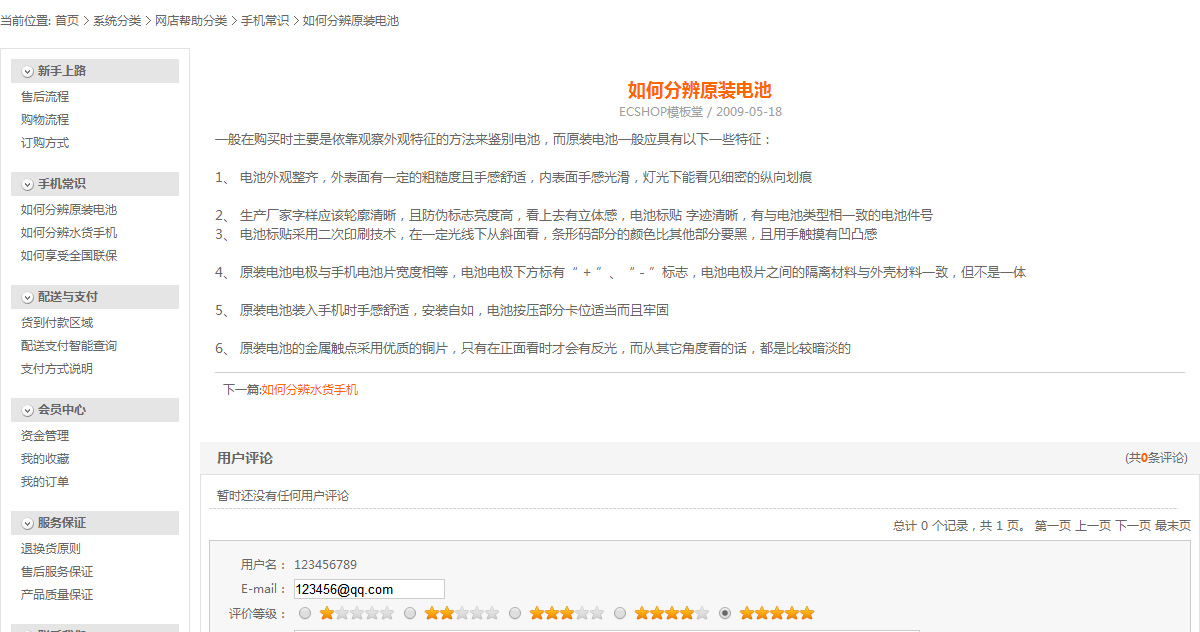Click the 服务保证 section heading
This screenshot has height=632, width=1200.
click(x=62, y=523)
